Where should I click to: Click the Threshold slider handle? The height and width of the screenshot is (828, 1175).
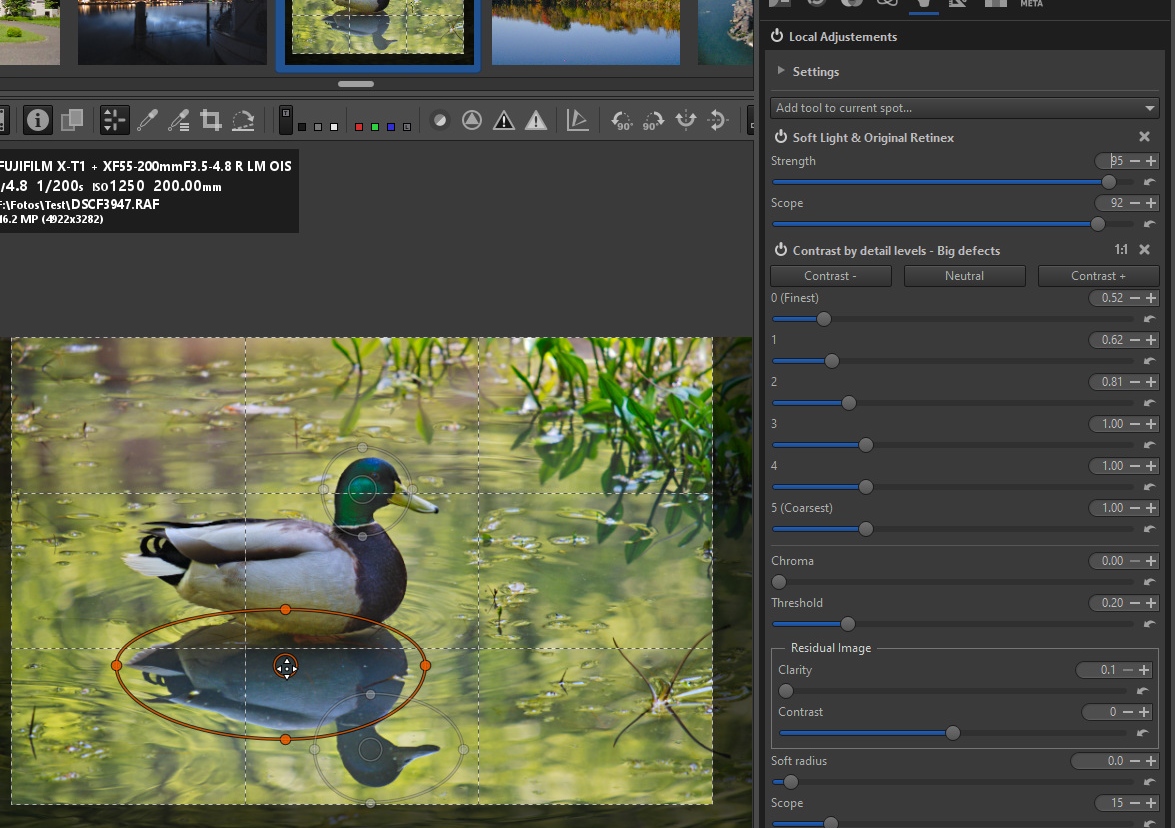[x=848, y=624]
